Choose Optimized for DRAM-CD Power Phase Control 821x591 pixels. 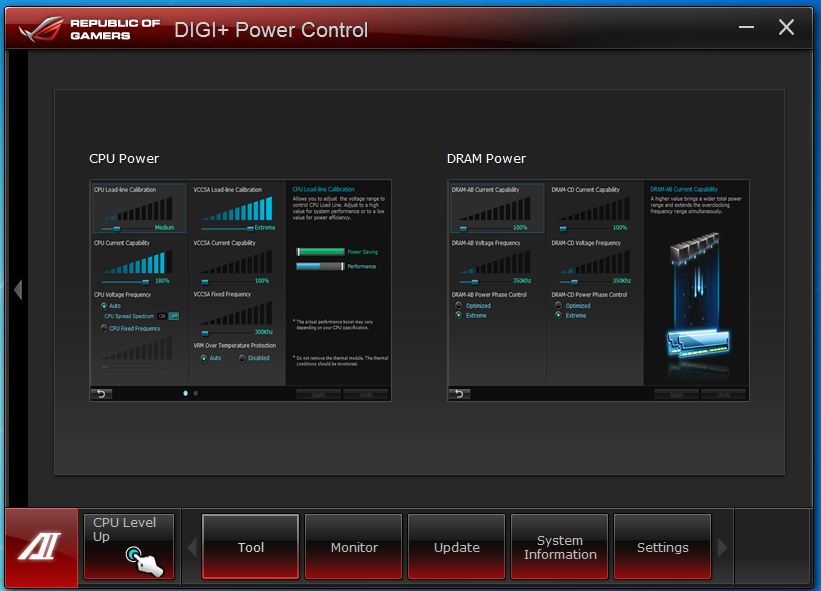pos(558,306)
